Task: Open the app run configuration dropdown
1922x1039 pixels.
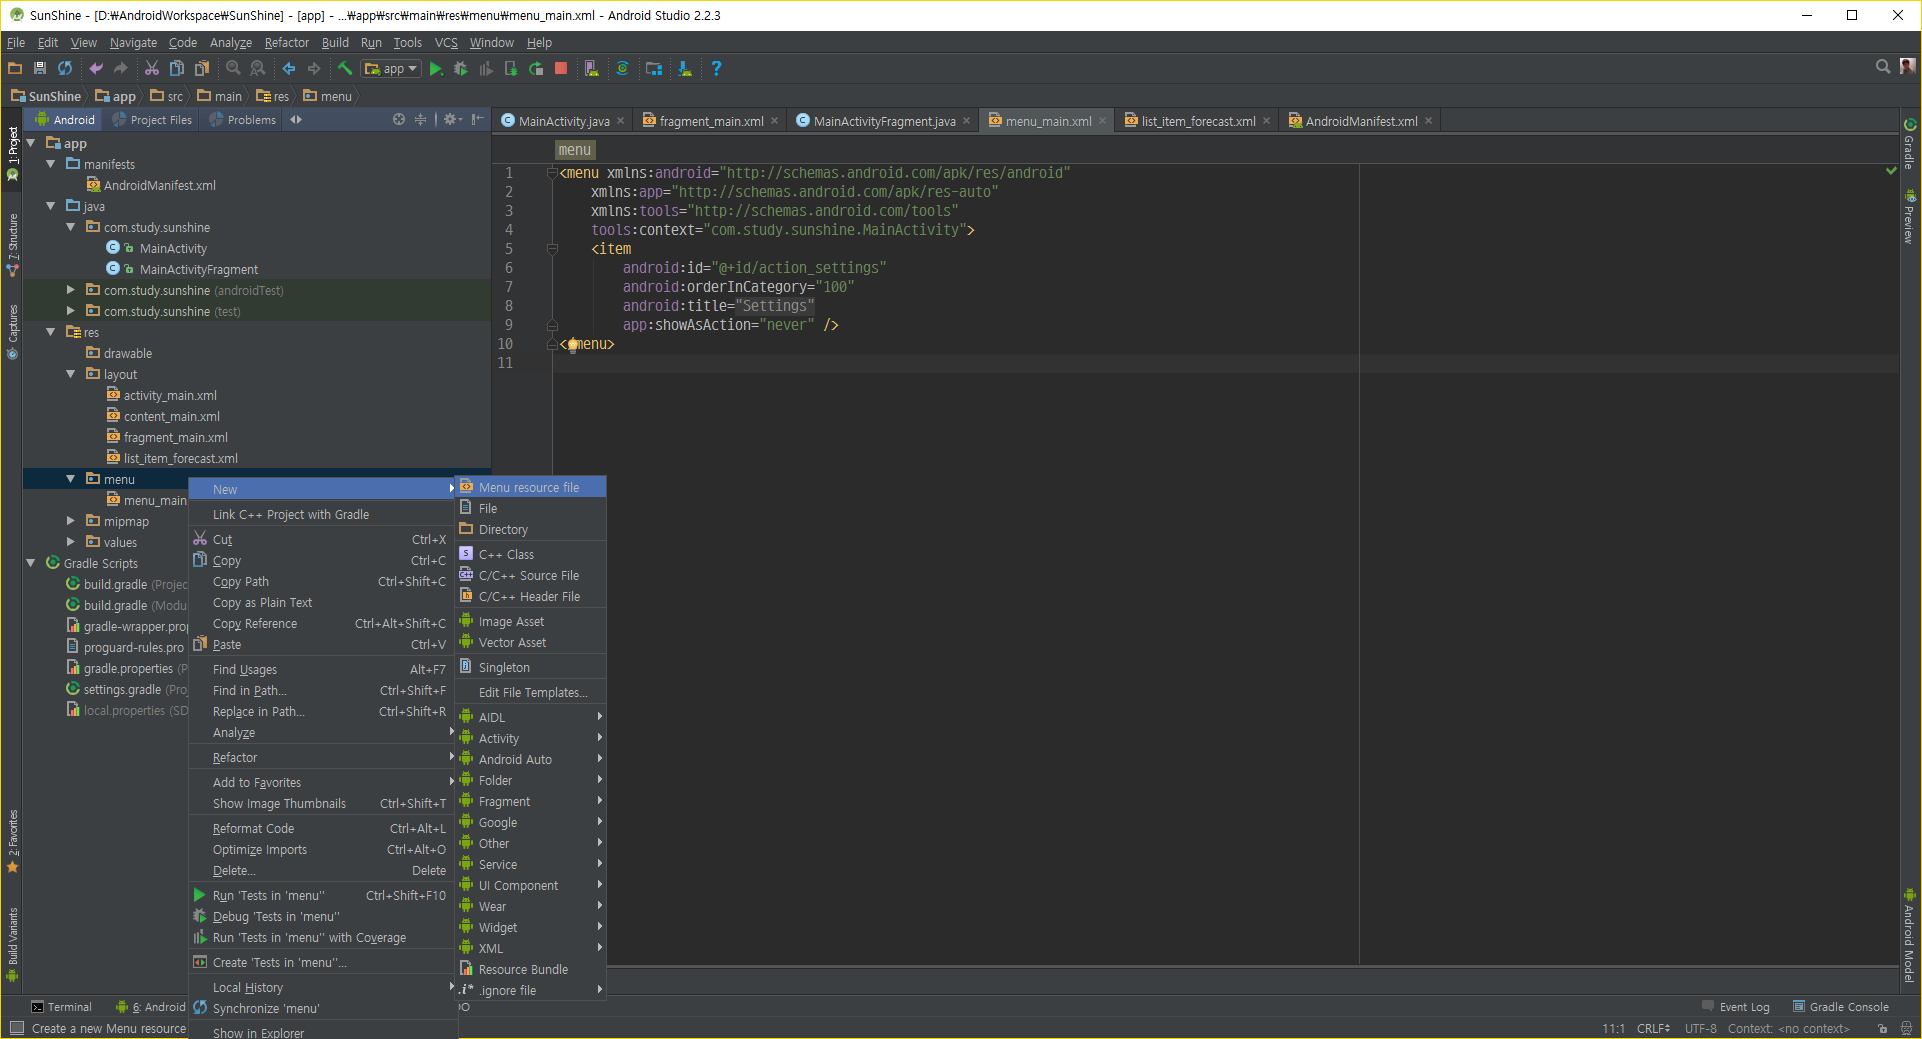Action: click(x=391, y=68)
